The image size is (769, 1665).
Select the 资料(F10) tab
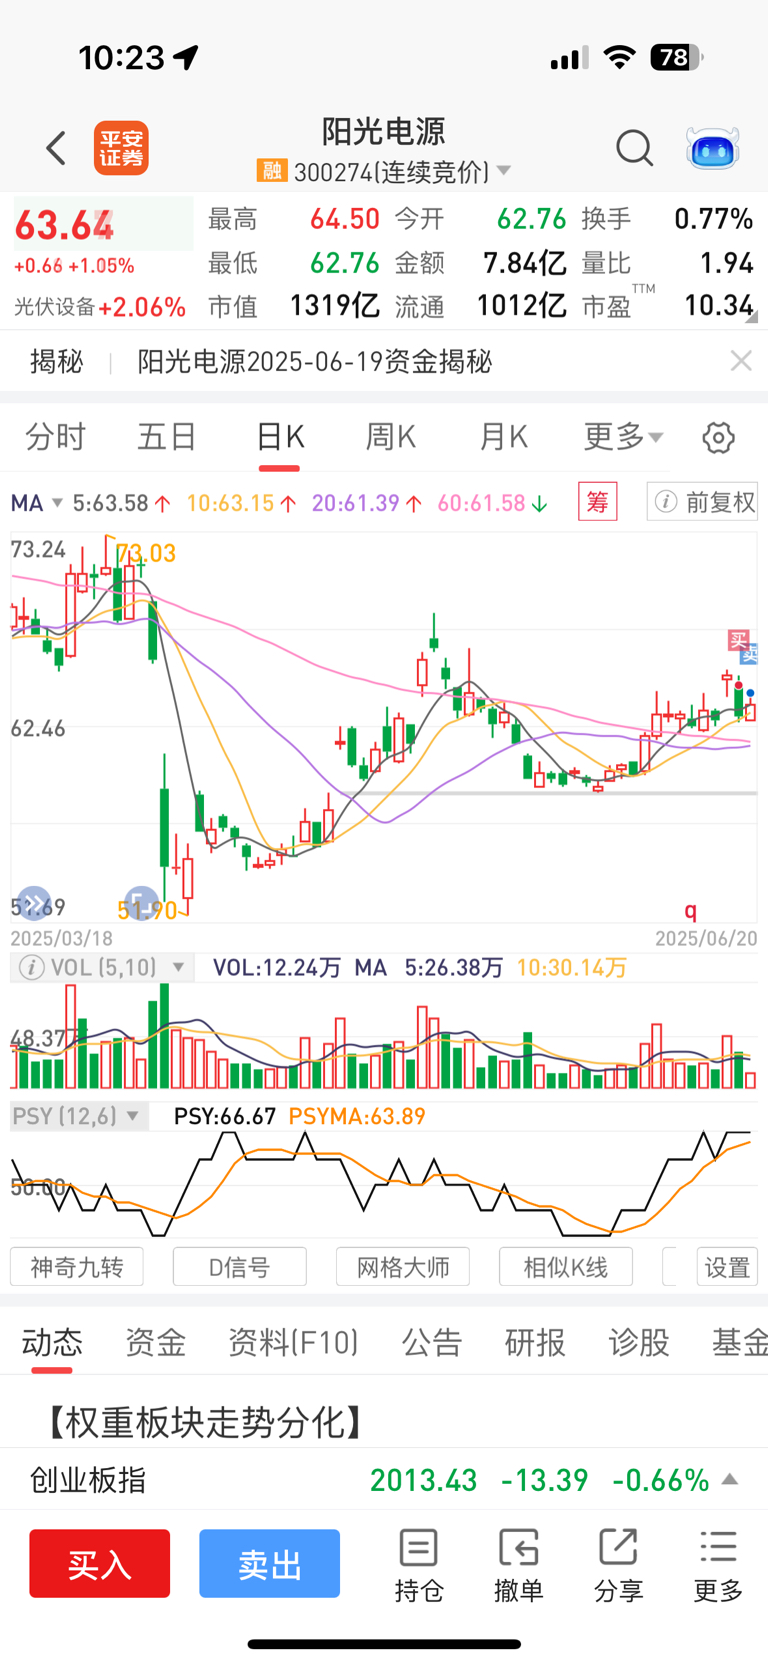click(293, 1342)
